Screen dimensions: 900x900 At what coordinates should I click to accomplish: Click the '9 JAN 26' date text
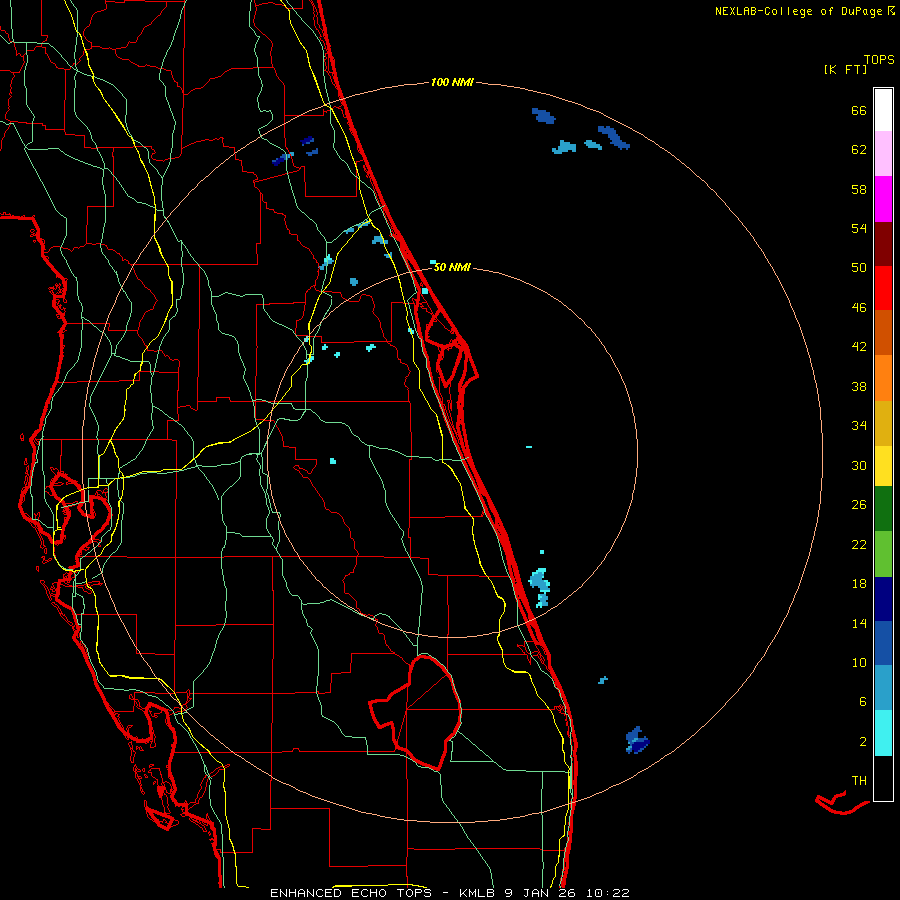click(x=540, y=893)
